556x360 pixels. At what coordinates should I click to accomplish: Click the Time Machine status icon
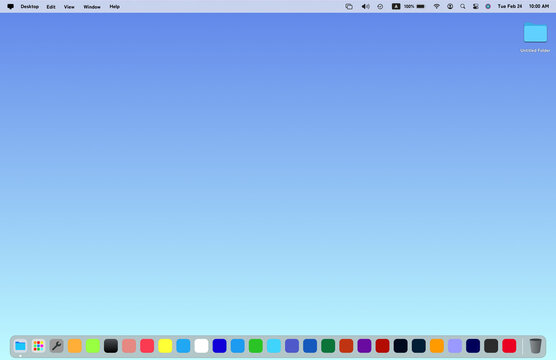point(380,6)
